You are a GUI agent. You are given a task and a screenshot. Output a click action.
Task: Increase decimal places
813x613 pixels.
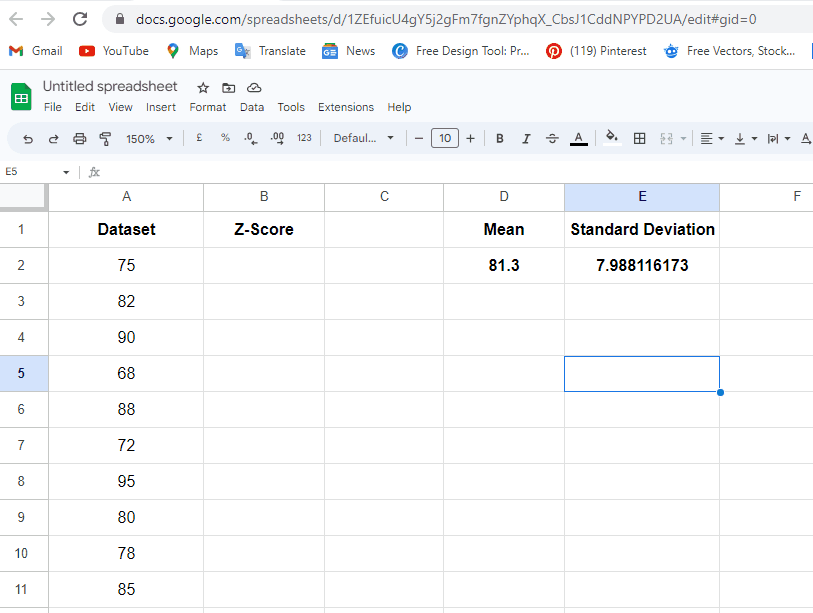pos(277,138)
